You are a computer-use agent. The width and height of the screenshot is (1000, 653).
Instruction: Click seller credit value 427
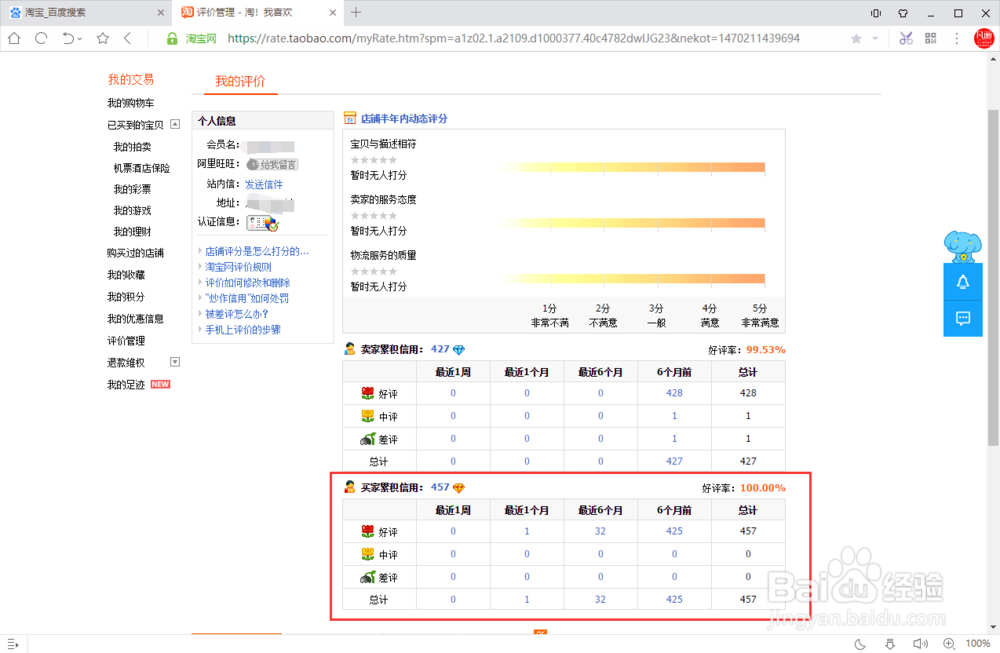439,349
